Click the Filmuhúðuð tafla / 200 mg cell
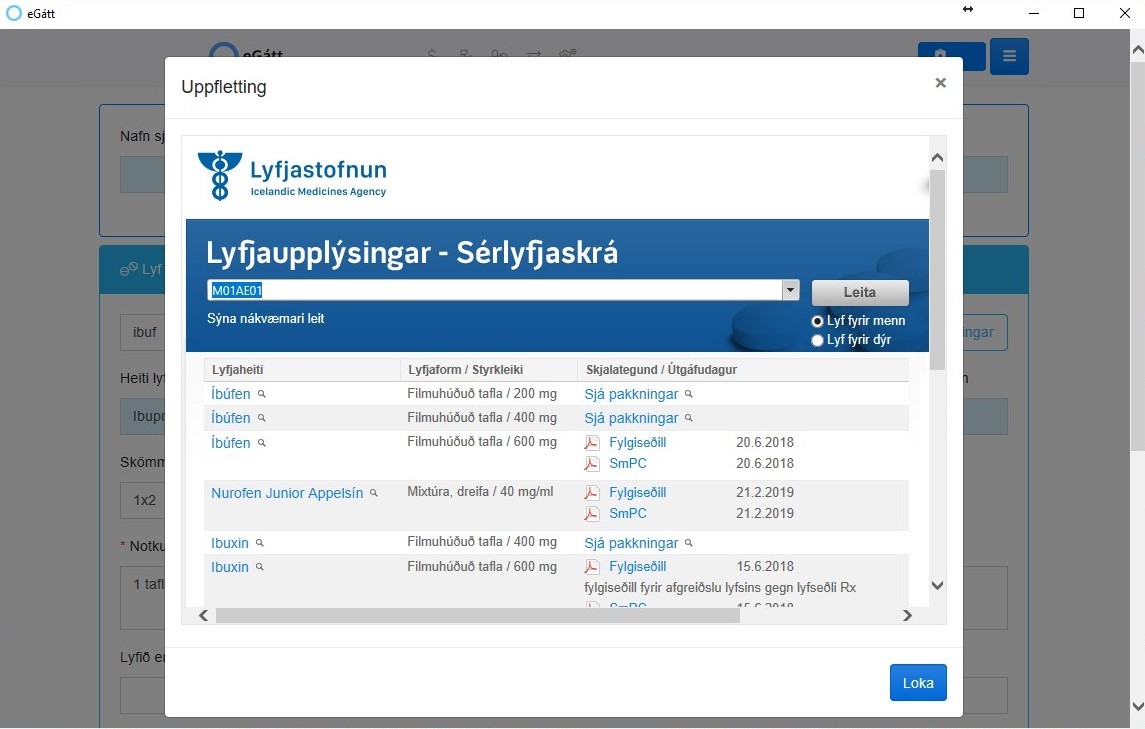1145x729 pixels. [x=482, y=394]
